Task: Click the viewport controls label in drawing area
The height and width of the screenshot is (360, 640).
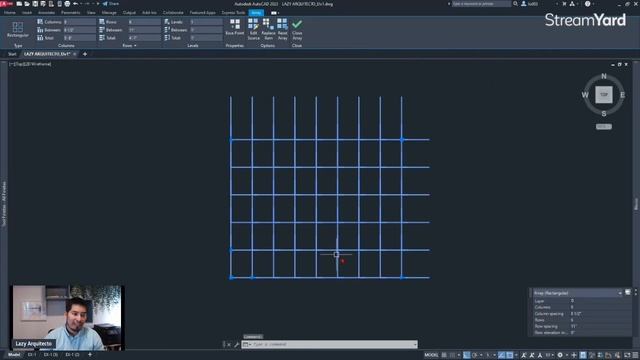Action: click(31, 64)
